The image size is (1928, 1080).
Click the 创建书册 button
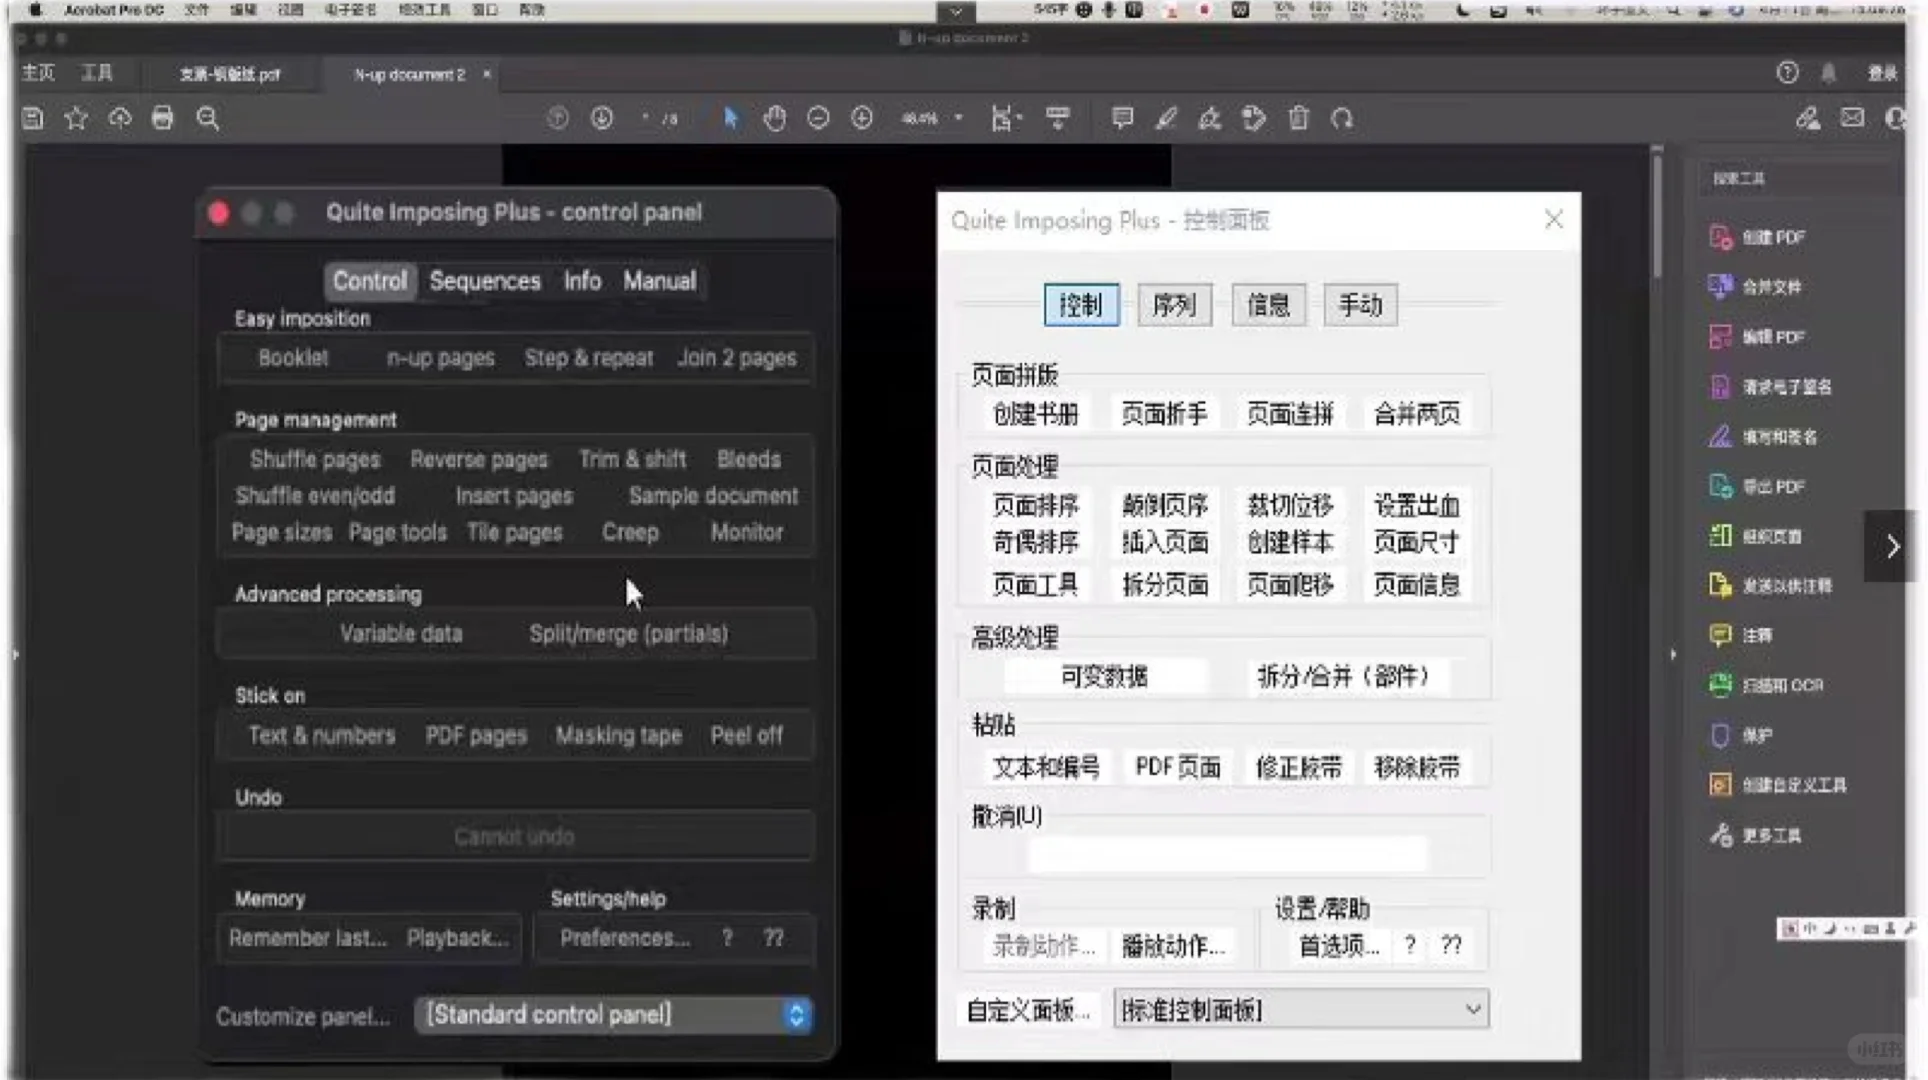coord(1035,412)
